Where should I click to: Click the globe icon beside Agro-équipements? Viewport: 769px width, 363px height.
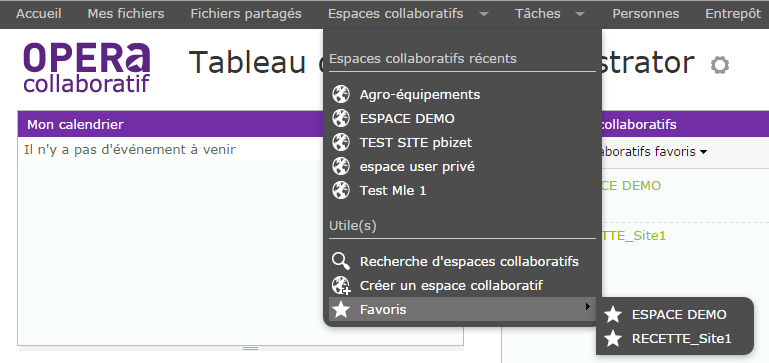tap(341, 94)
